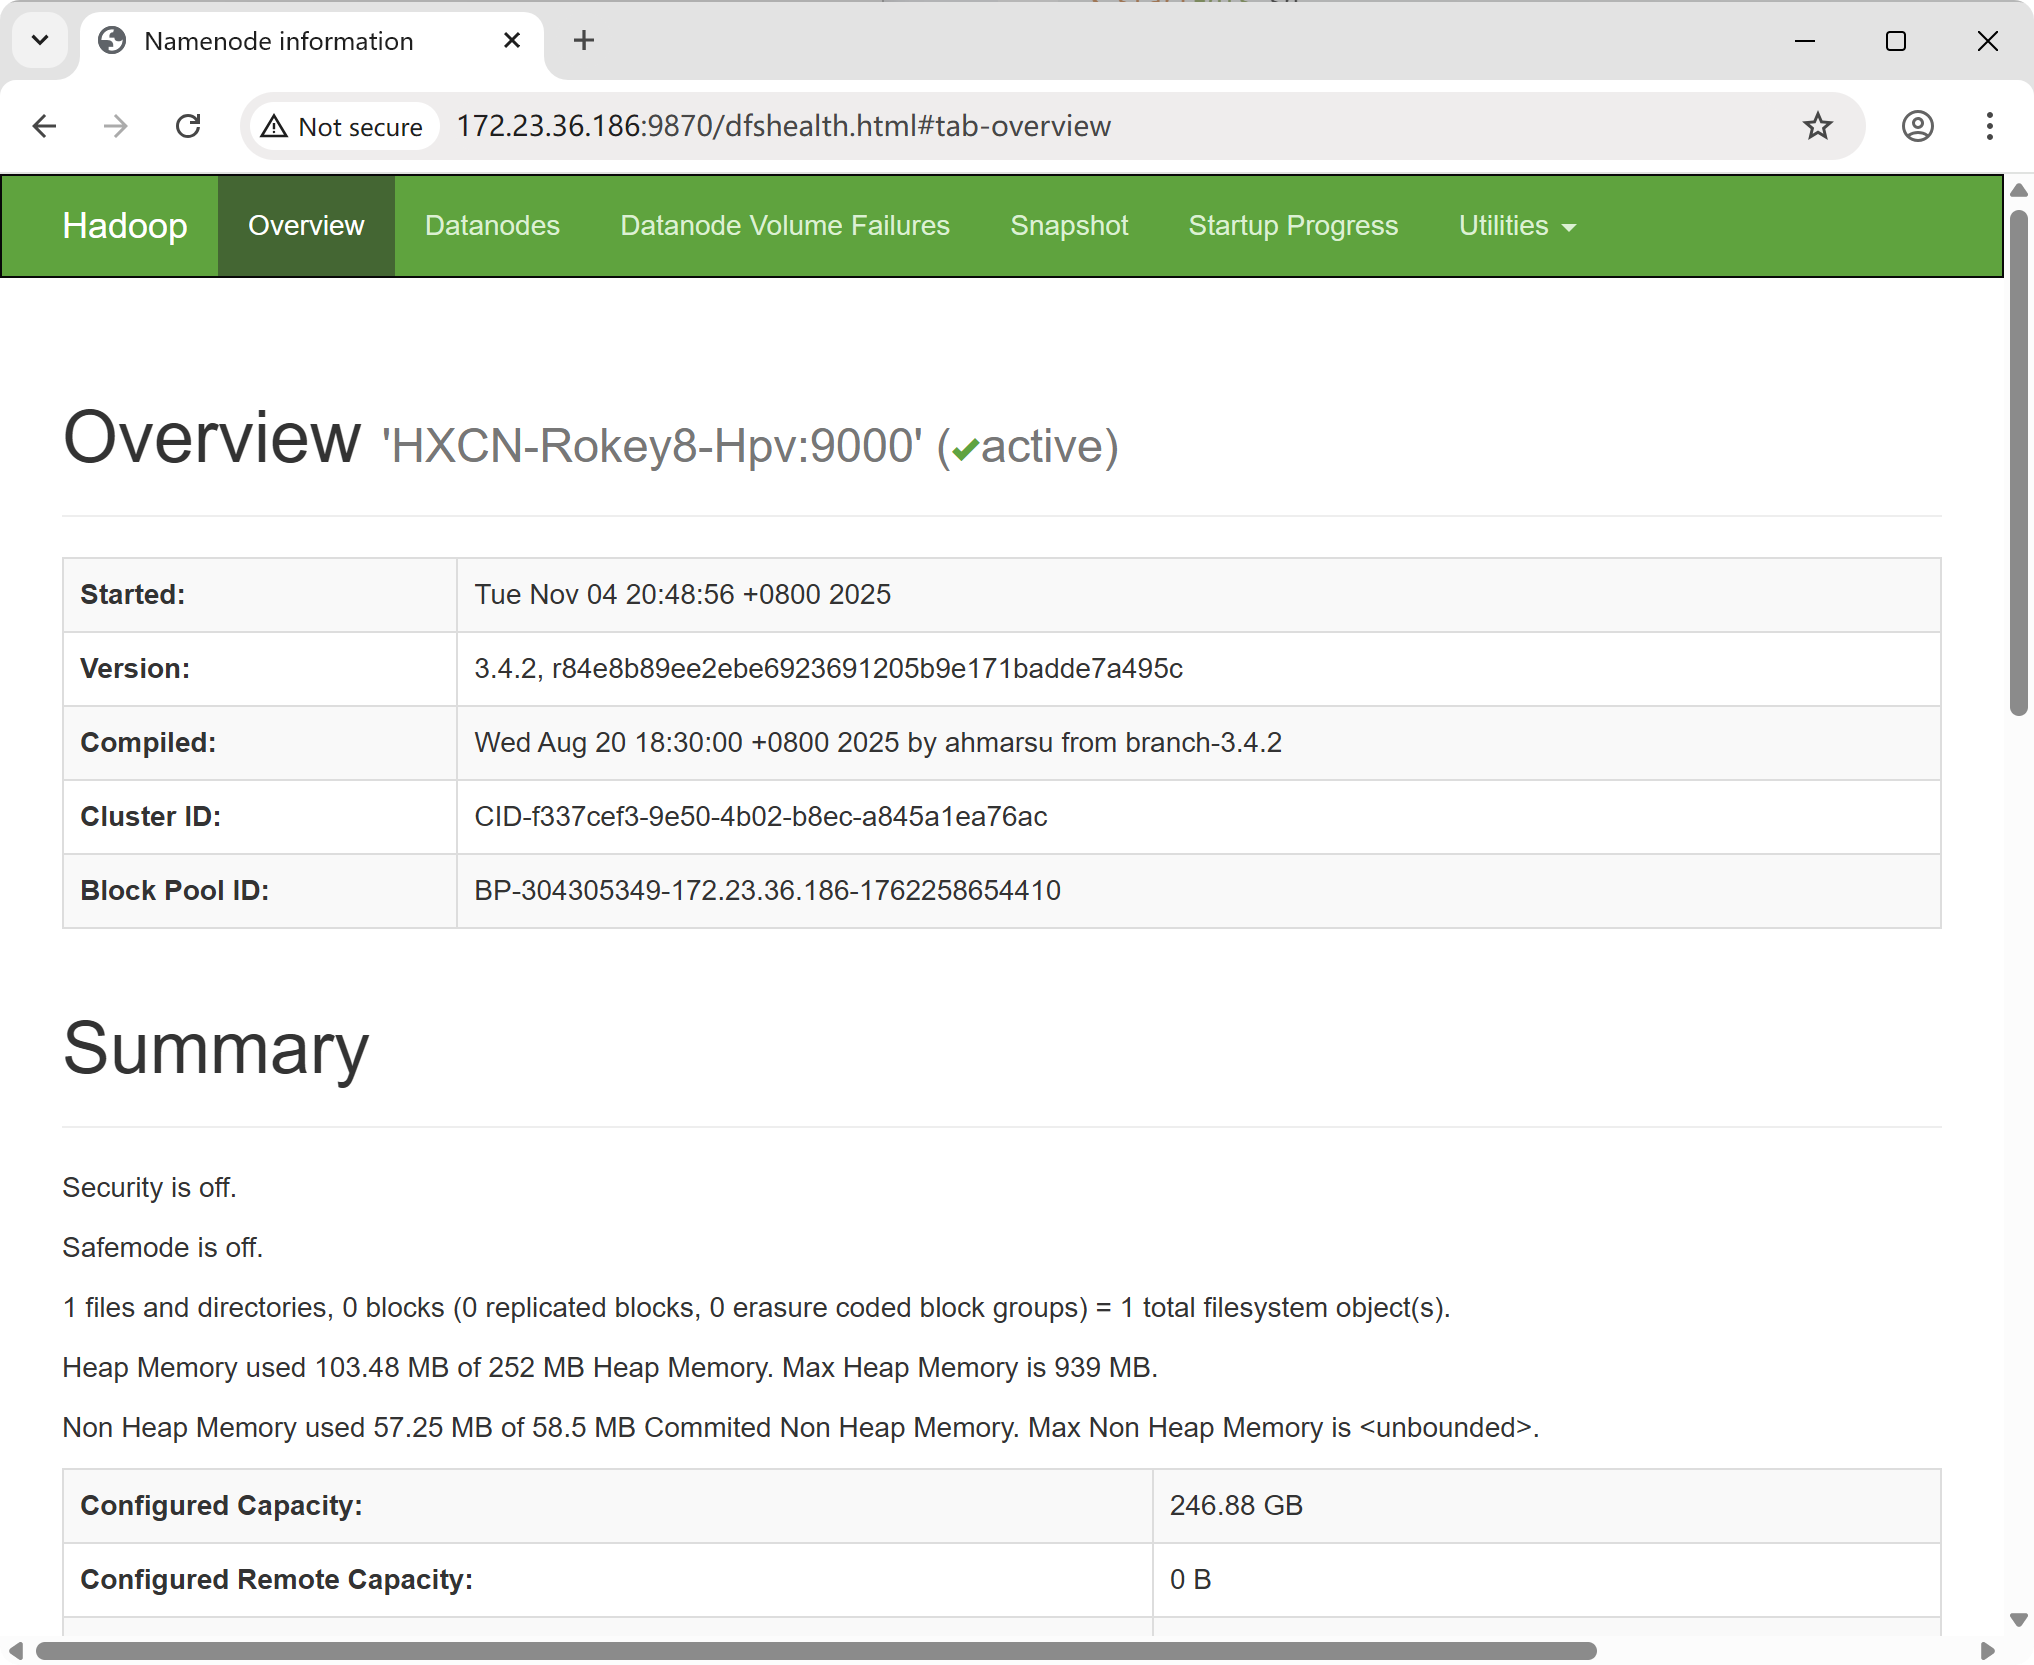Switch to the Datanodes tab
Screen dimensions: 2034x1665
coord(491,225)
